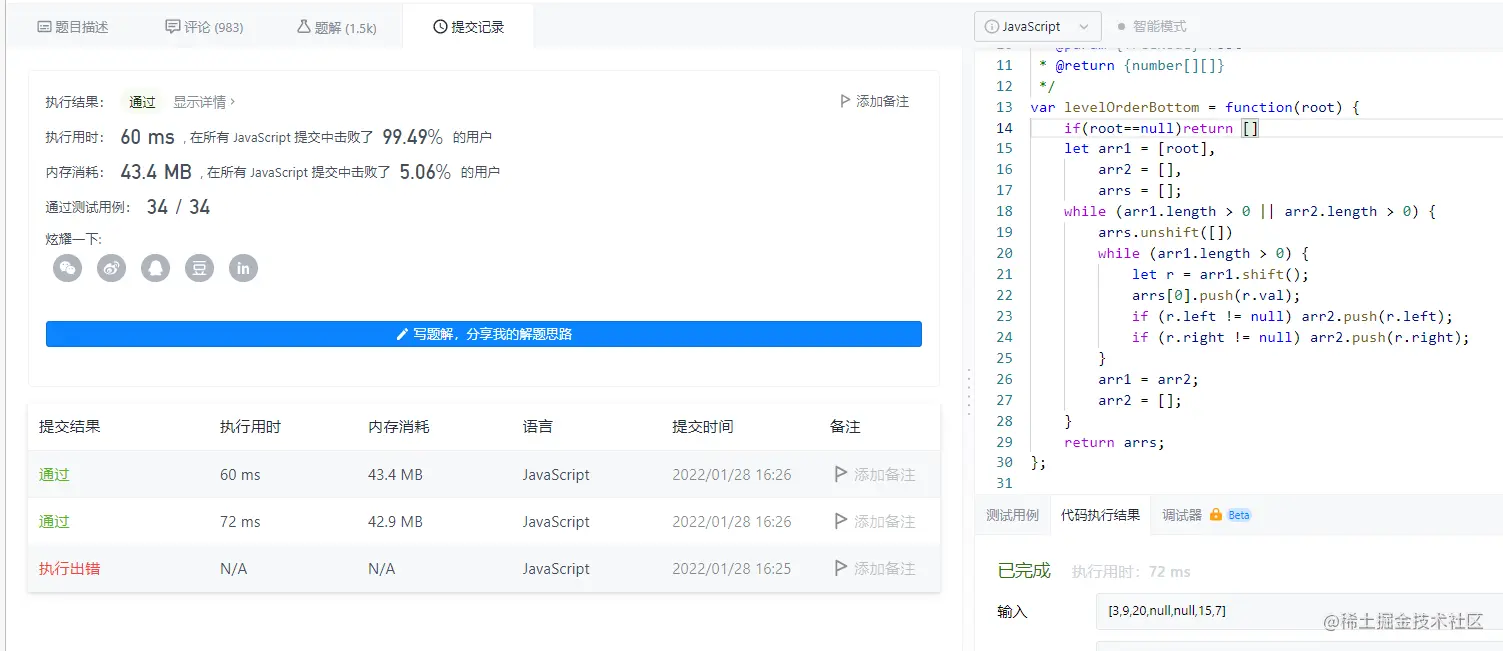Click input field showing [3,9,20,null,null,15,7]
This screenshot has width=1503, height=651.
(1299, 611)
